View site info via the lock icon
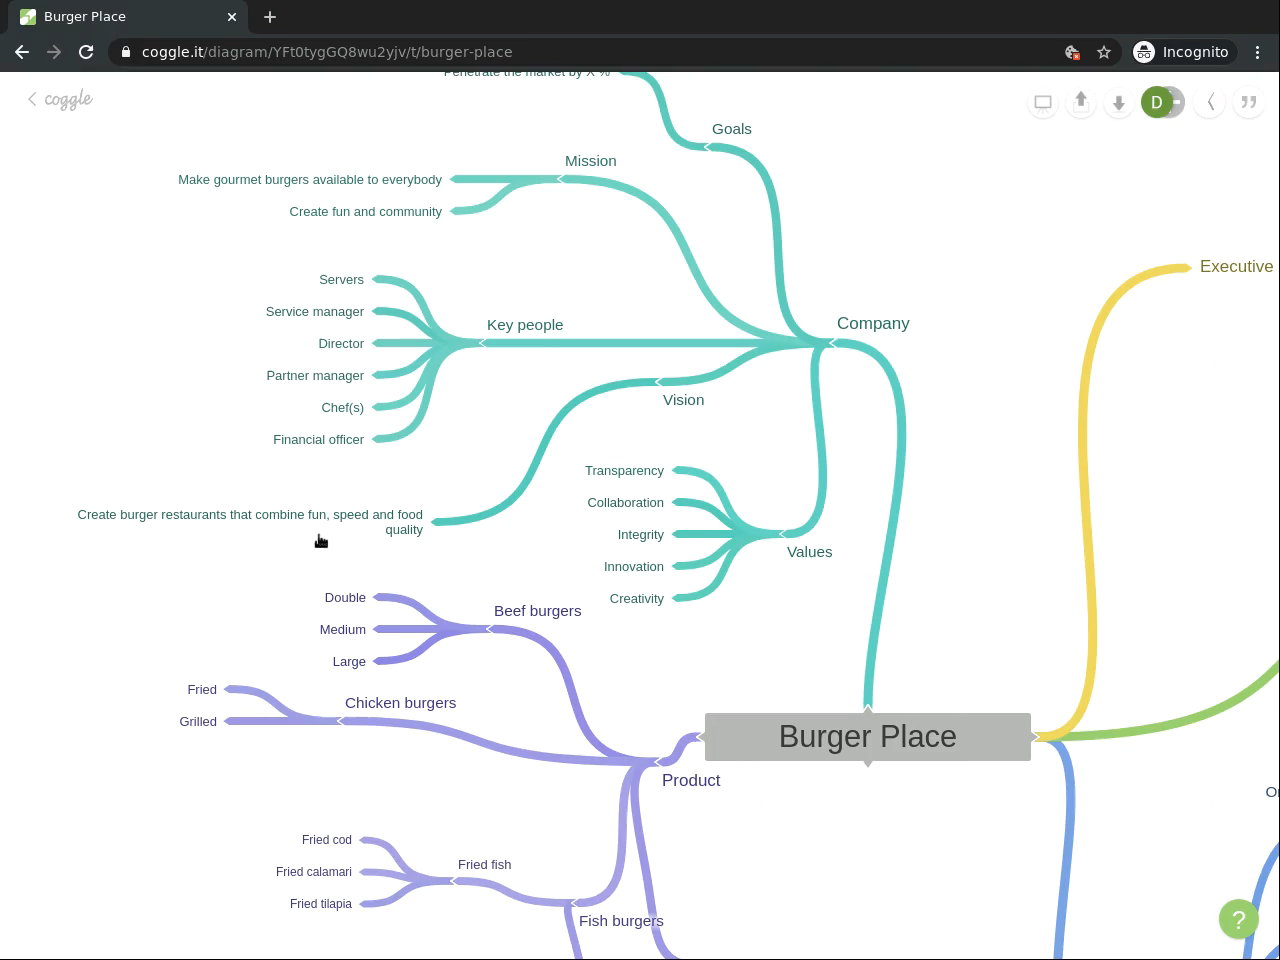1280x960 pixels. tap(126, 52)
